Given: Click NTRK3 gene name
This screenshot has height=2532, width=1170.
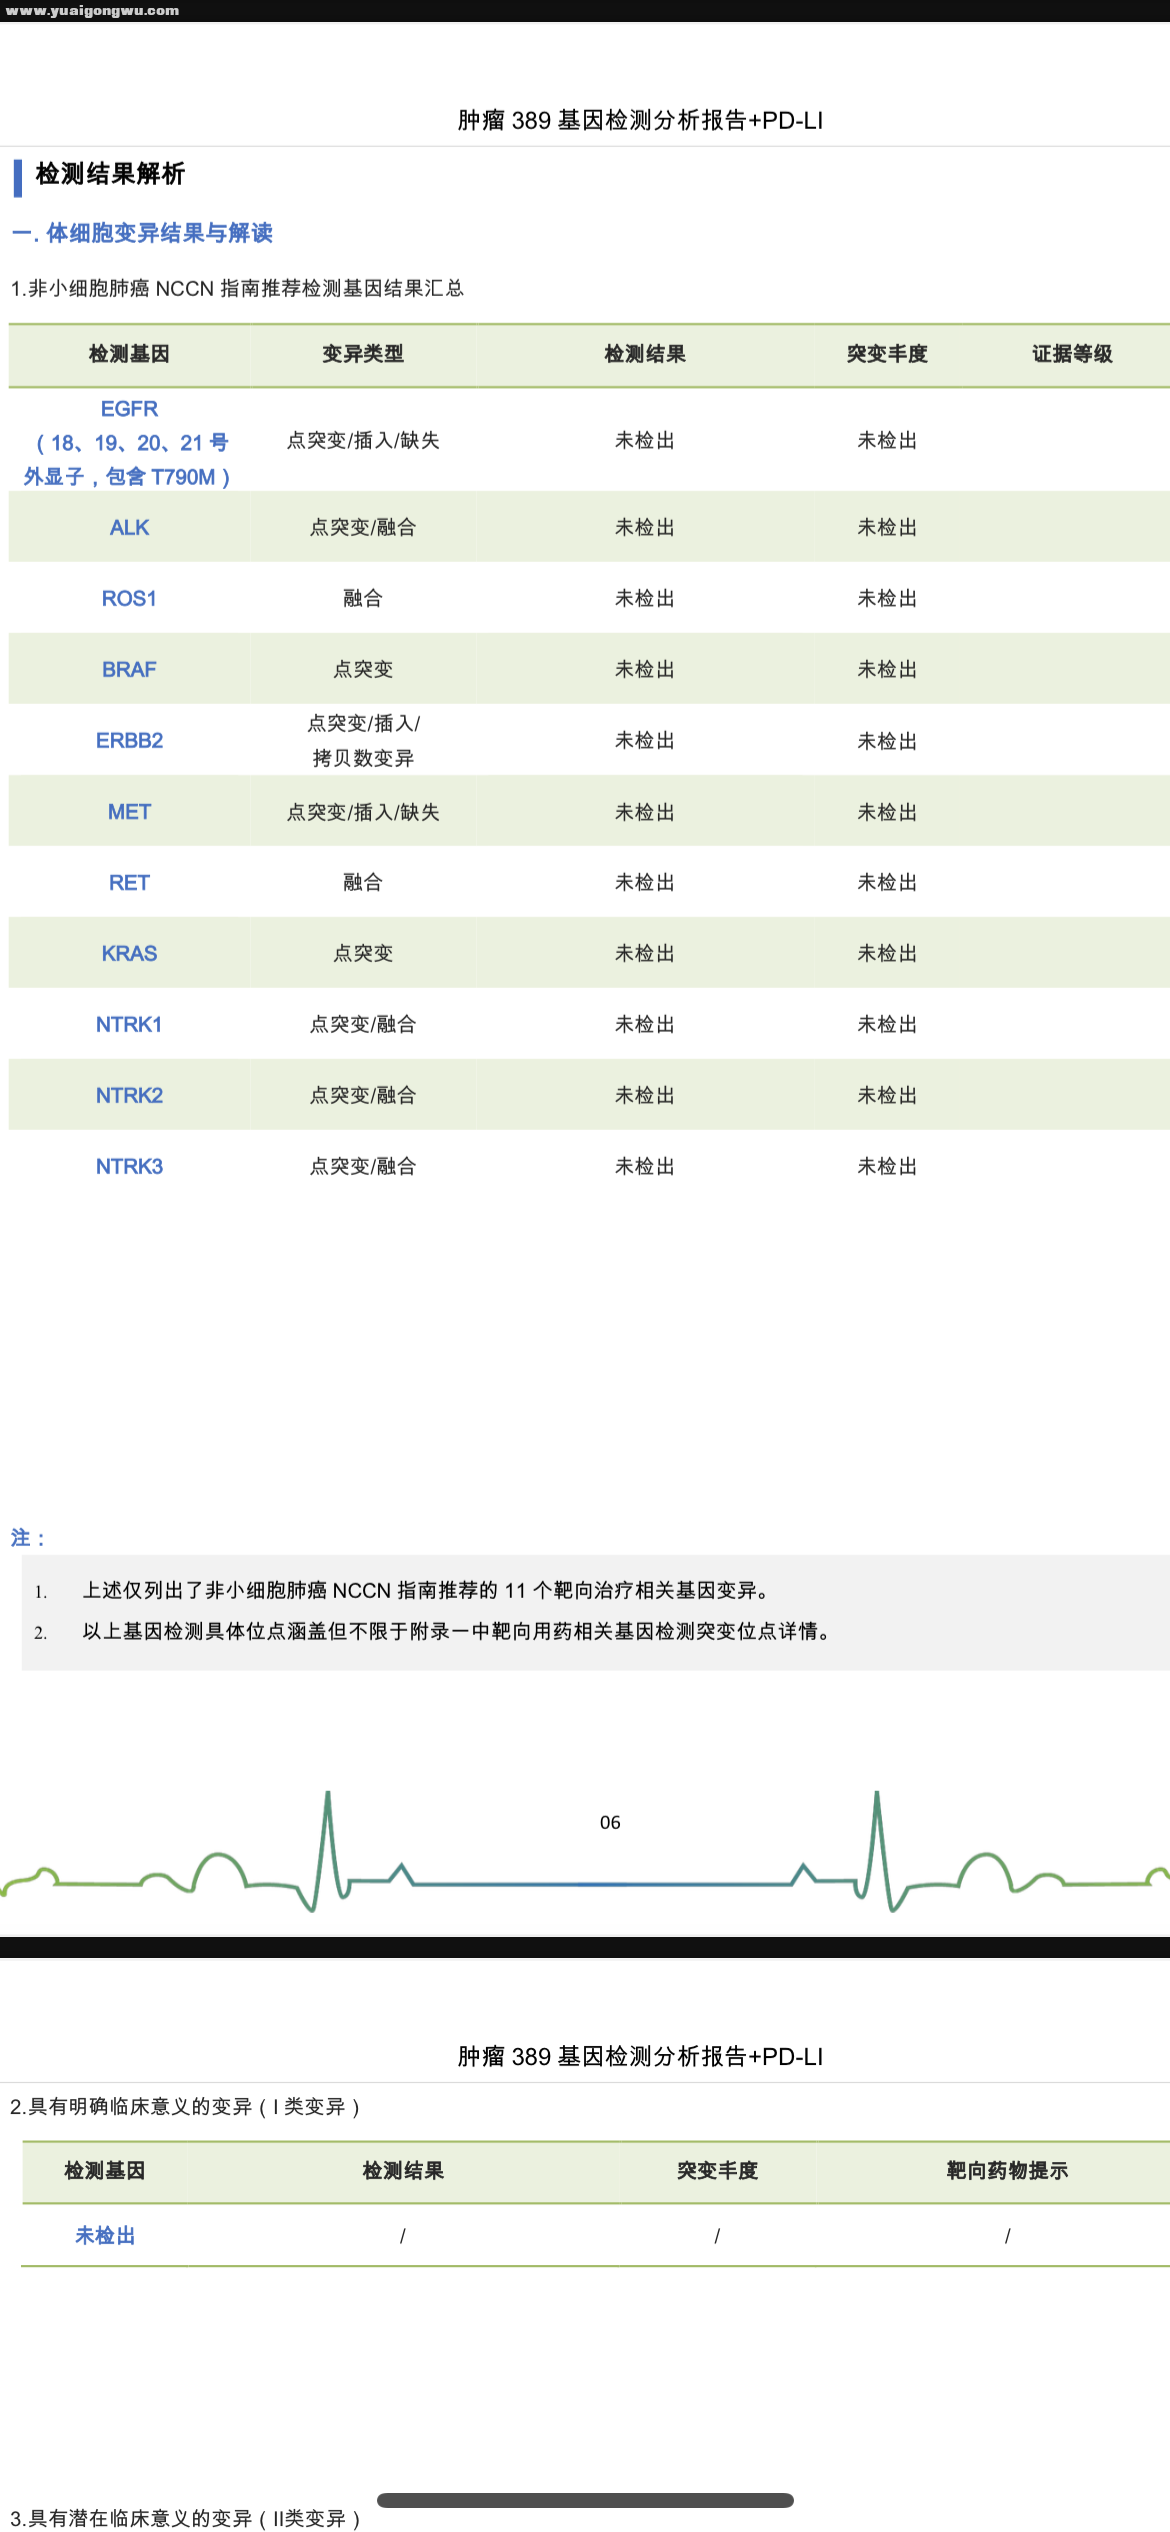Looking at the screenshot, I should 129,1166.
